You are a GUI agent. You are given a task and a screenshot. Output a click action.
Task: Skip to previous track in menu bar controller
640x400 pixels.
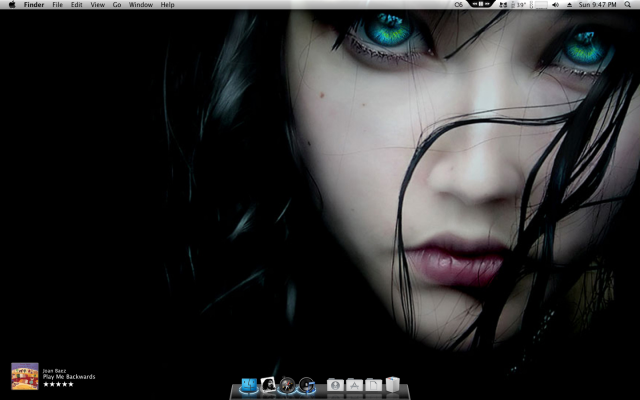[x=474, y=4]
